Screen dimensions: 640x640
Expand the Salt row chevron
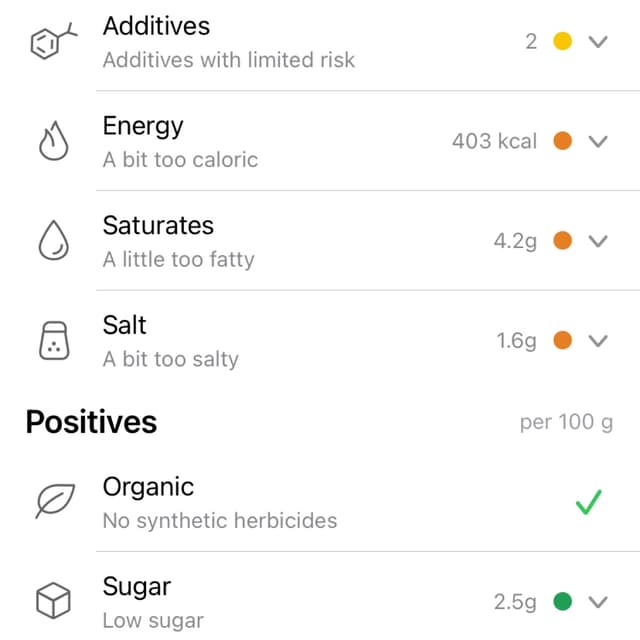[598, 340]
